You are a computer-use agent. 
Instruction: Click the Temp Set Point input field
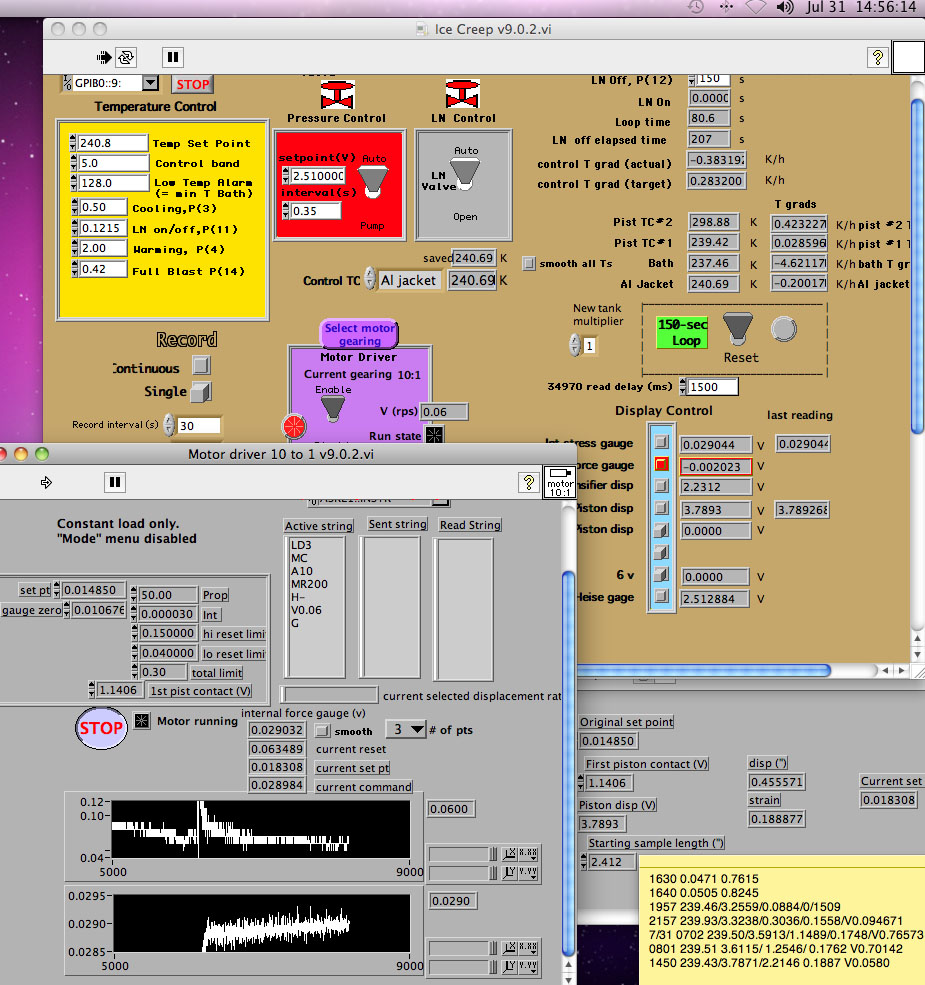pos(110,143)
